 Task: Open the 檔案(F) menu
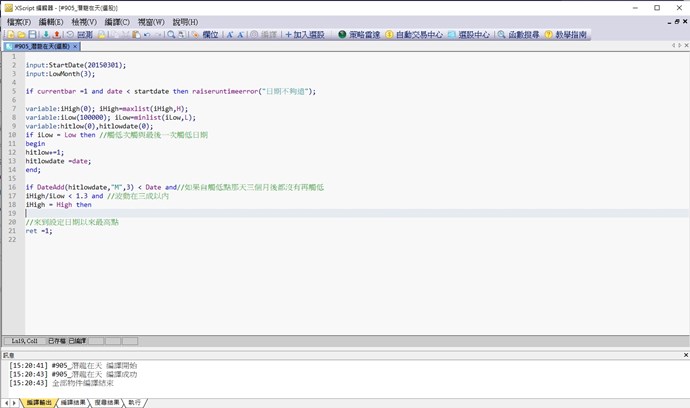pos(18,21)
